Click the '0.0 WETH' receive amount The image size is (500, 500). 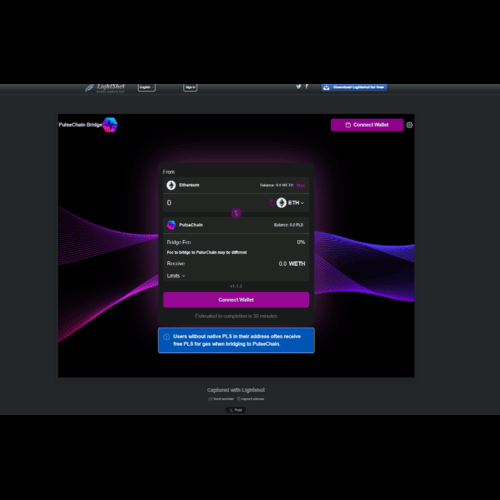[292, 264]
